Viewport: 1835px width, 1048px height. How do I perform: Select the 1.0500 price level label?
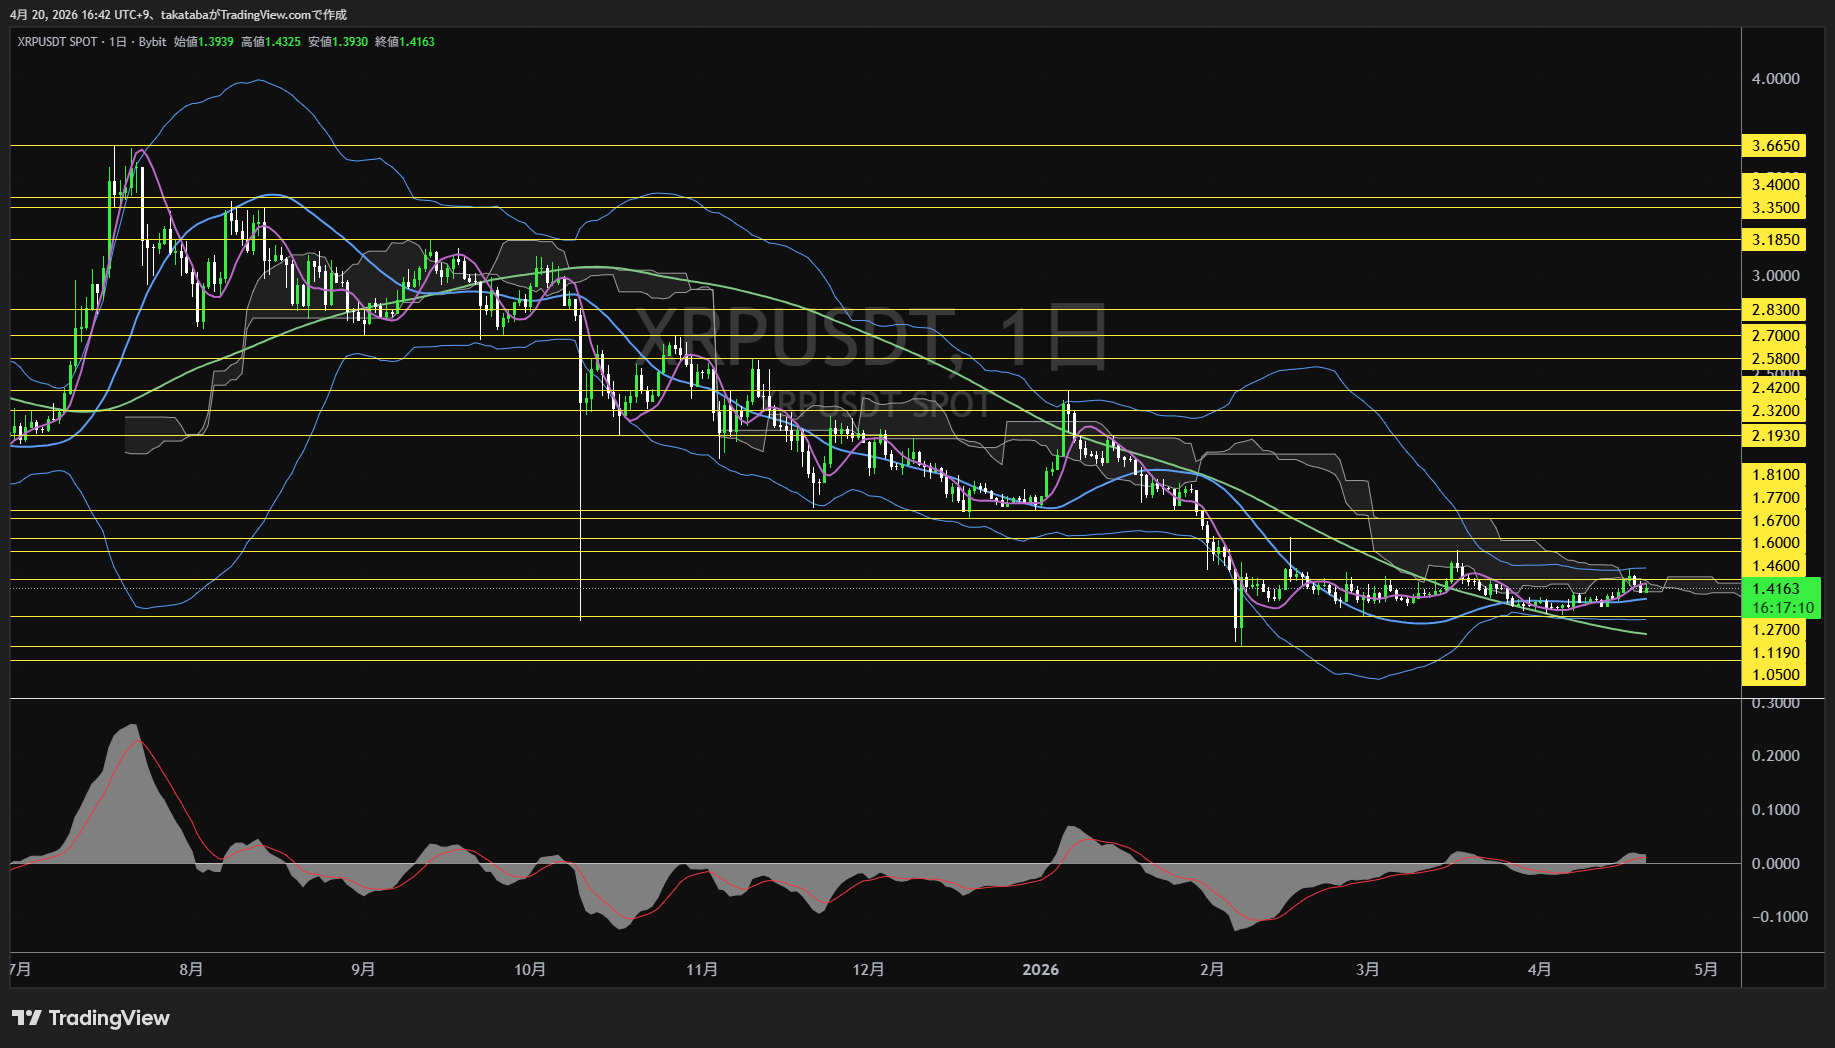click(1775, 675)
